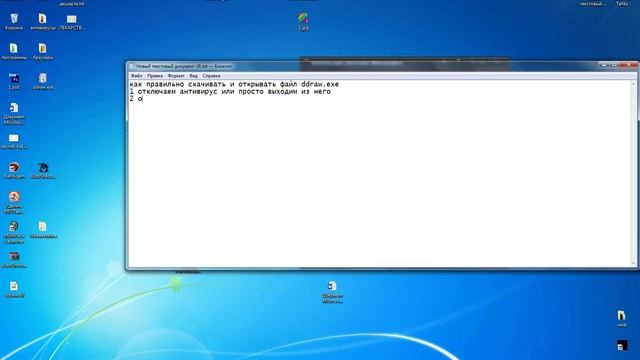
Task: Select the Microsoft document icon below Notepad window
Action: click(332, 291)
